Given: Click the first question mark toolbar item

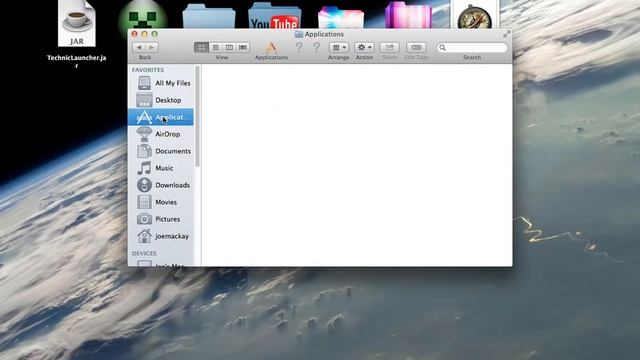Looking at the screenshot, I should 299,47.
